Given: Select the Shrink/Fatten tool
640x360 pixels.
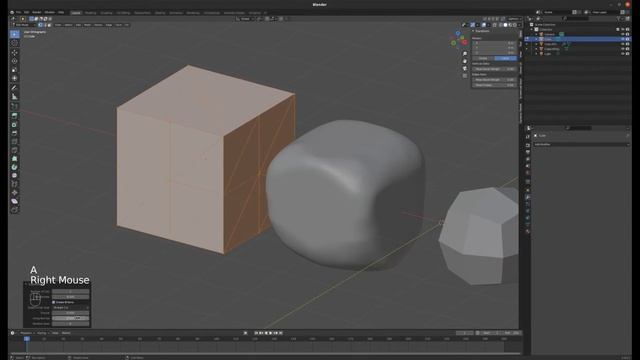Looking at the screenshot, I should (14, 193).
